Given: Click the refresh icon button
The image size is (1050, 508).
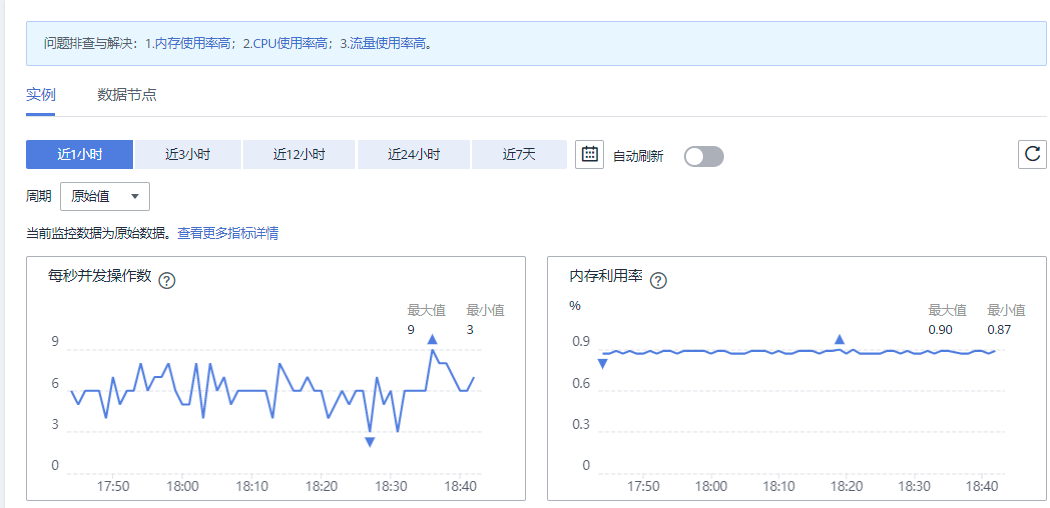Looking at the screenshot, I should [x=1033, y=154].
